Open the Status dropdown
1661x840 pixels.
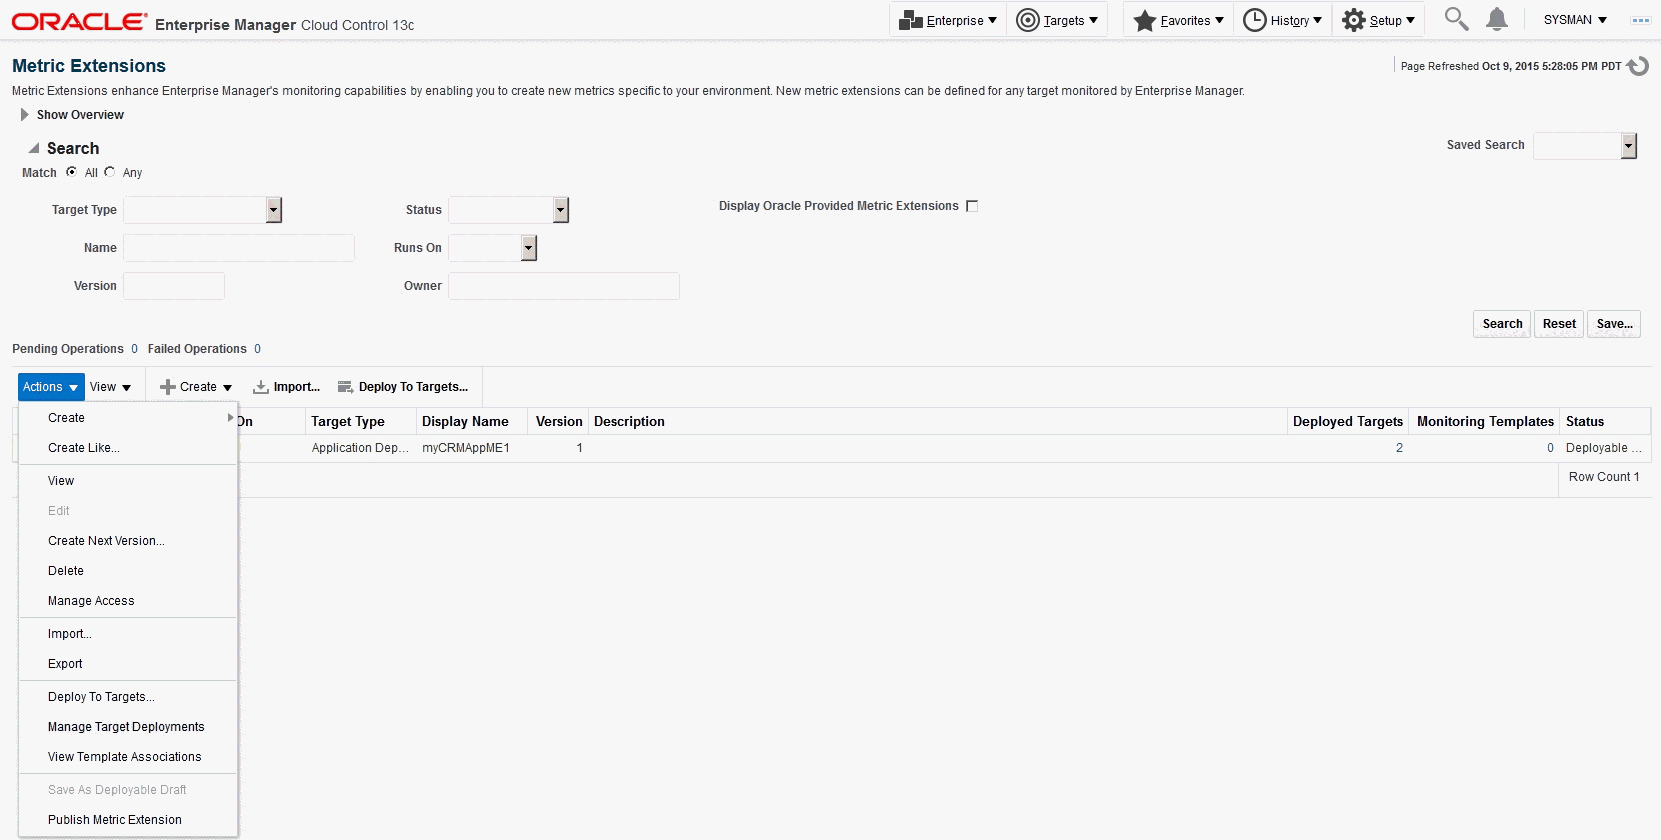click(561, 210)
